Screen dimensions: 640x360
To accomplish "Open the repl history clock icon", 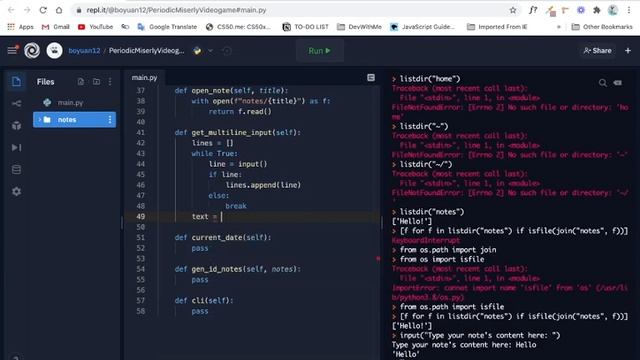I will point(227,51).
